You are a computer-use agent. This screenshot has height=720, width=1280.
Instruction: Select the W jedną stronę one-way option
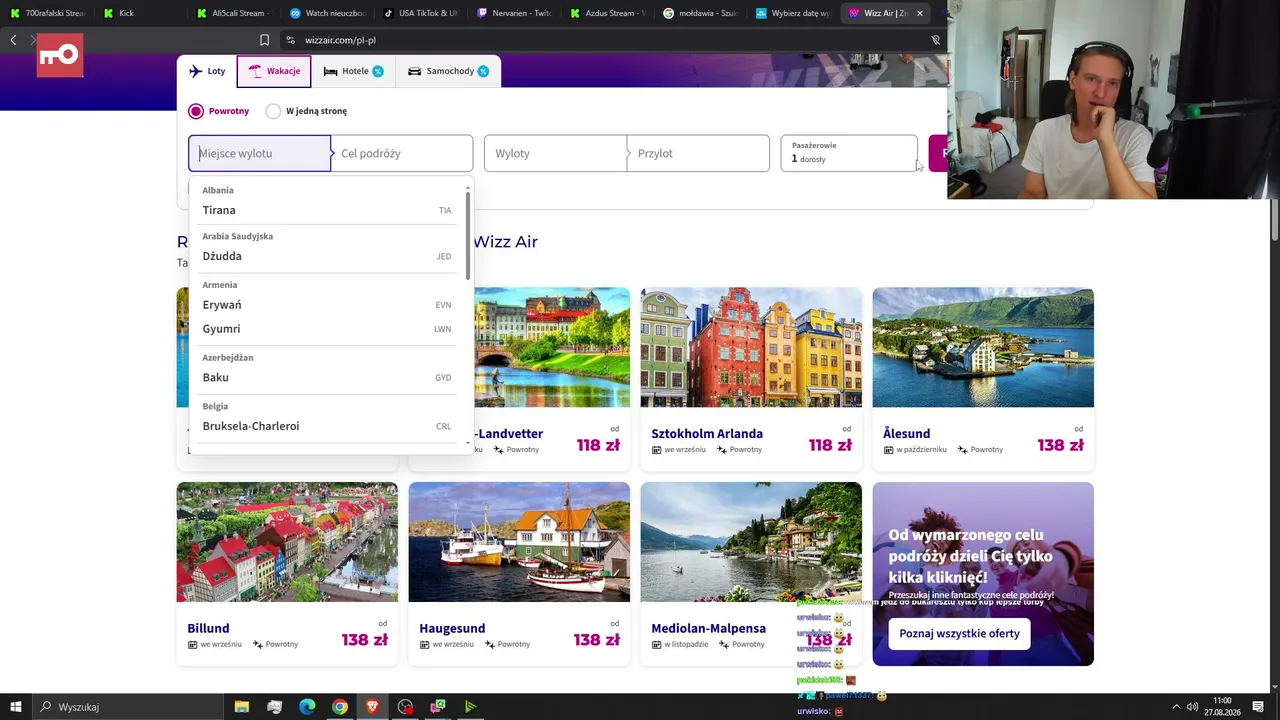coord(306,111)
